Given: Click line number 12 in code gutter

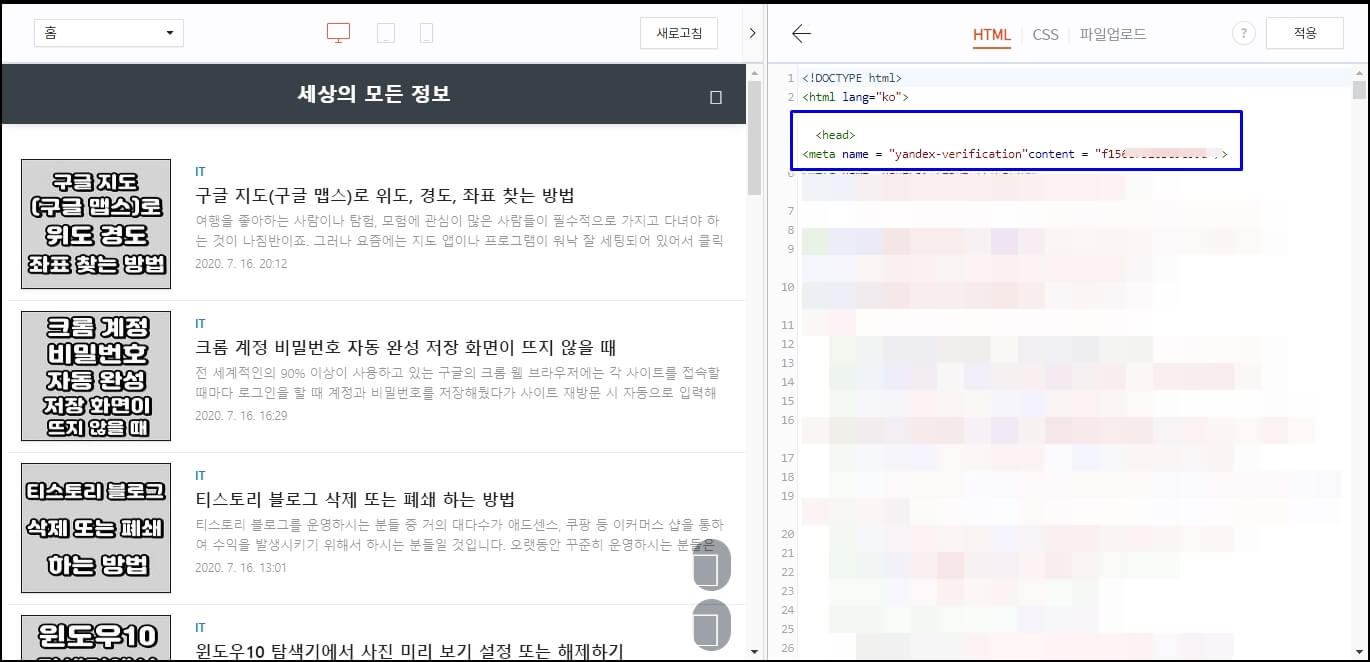Looking at the screenshot, I should pyautogui.click(x=788, y=344).
